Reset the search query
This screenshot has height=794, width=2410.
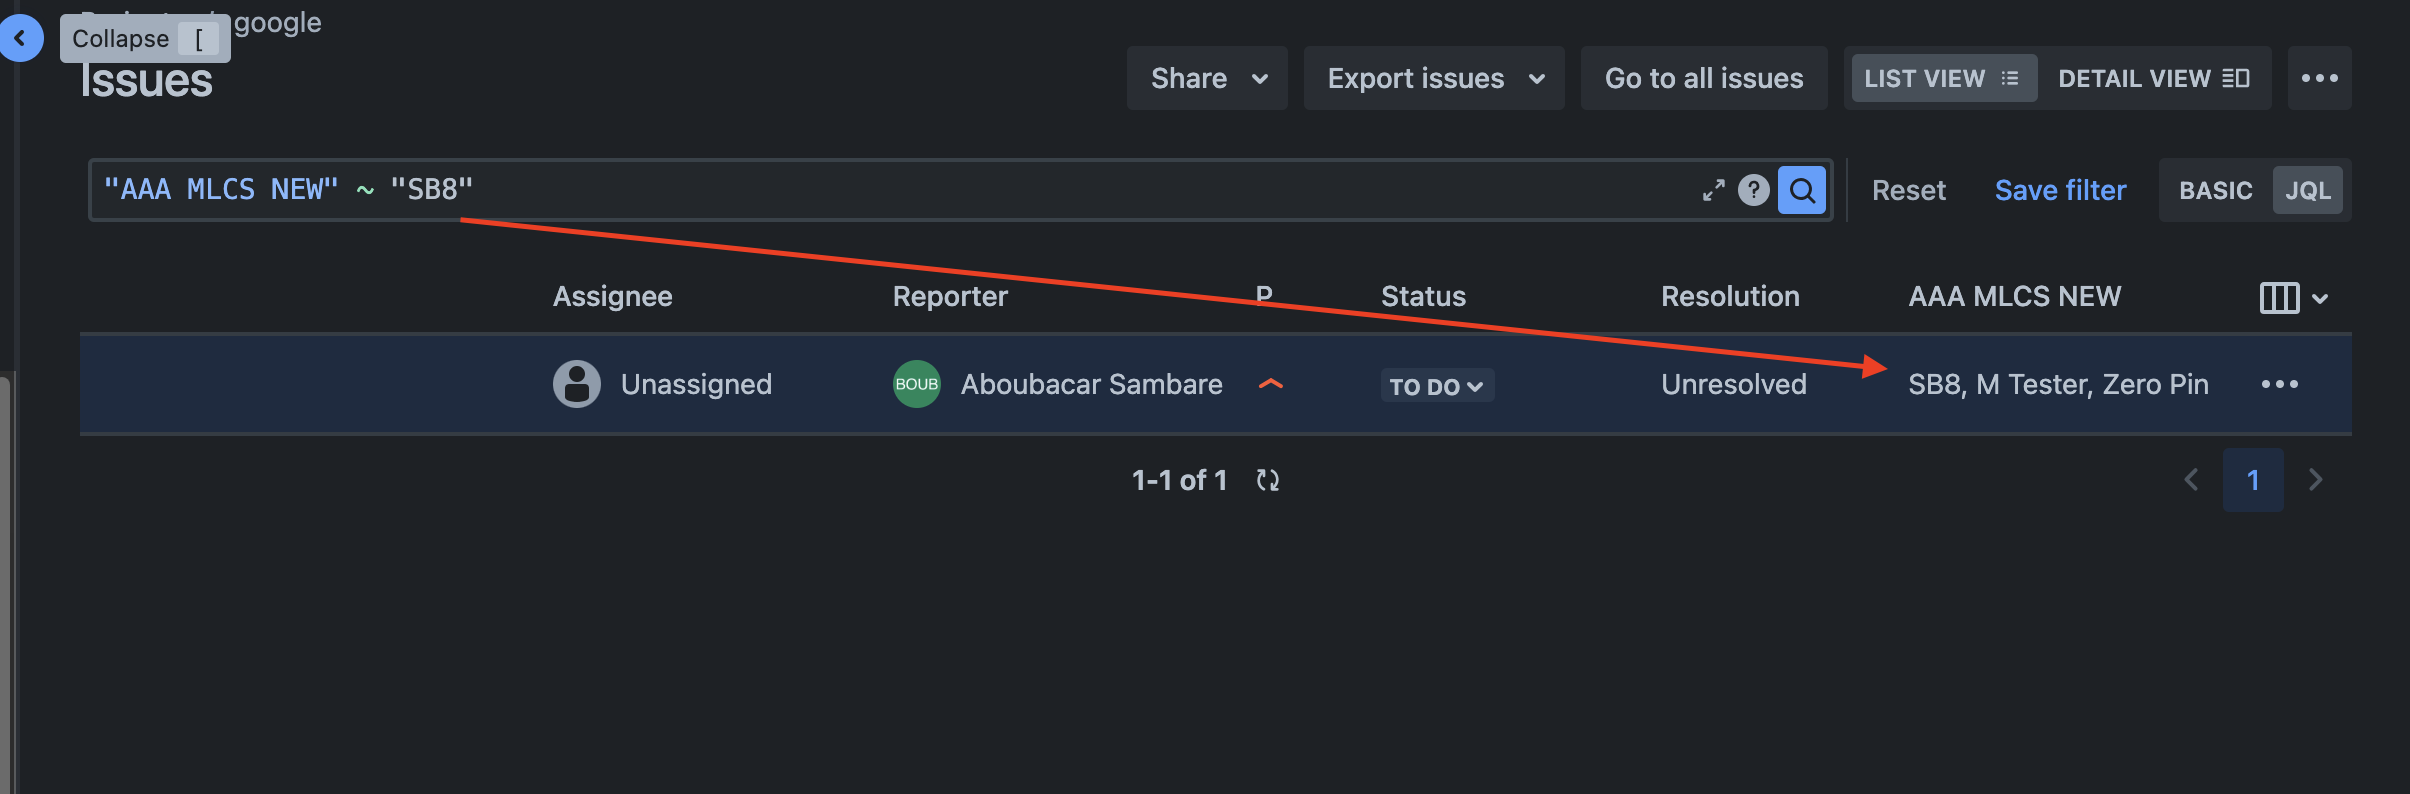pos(1908,190)
